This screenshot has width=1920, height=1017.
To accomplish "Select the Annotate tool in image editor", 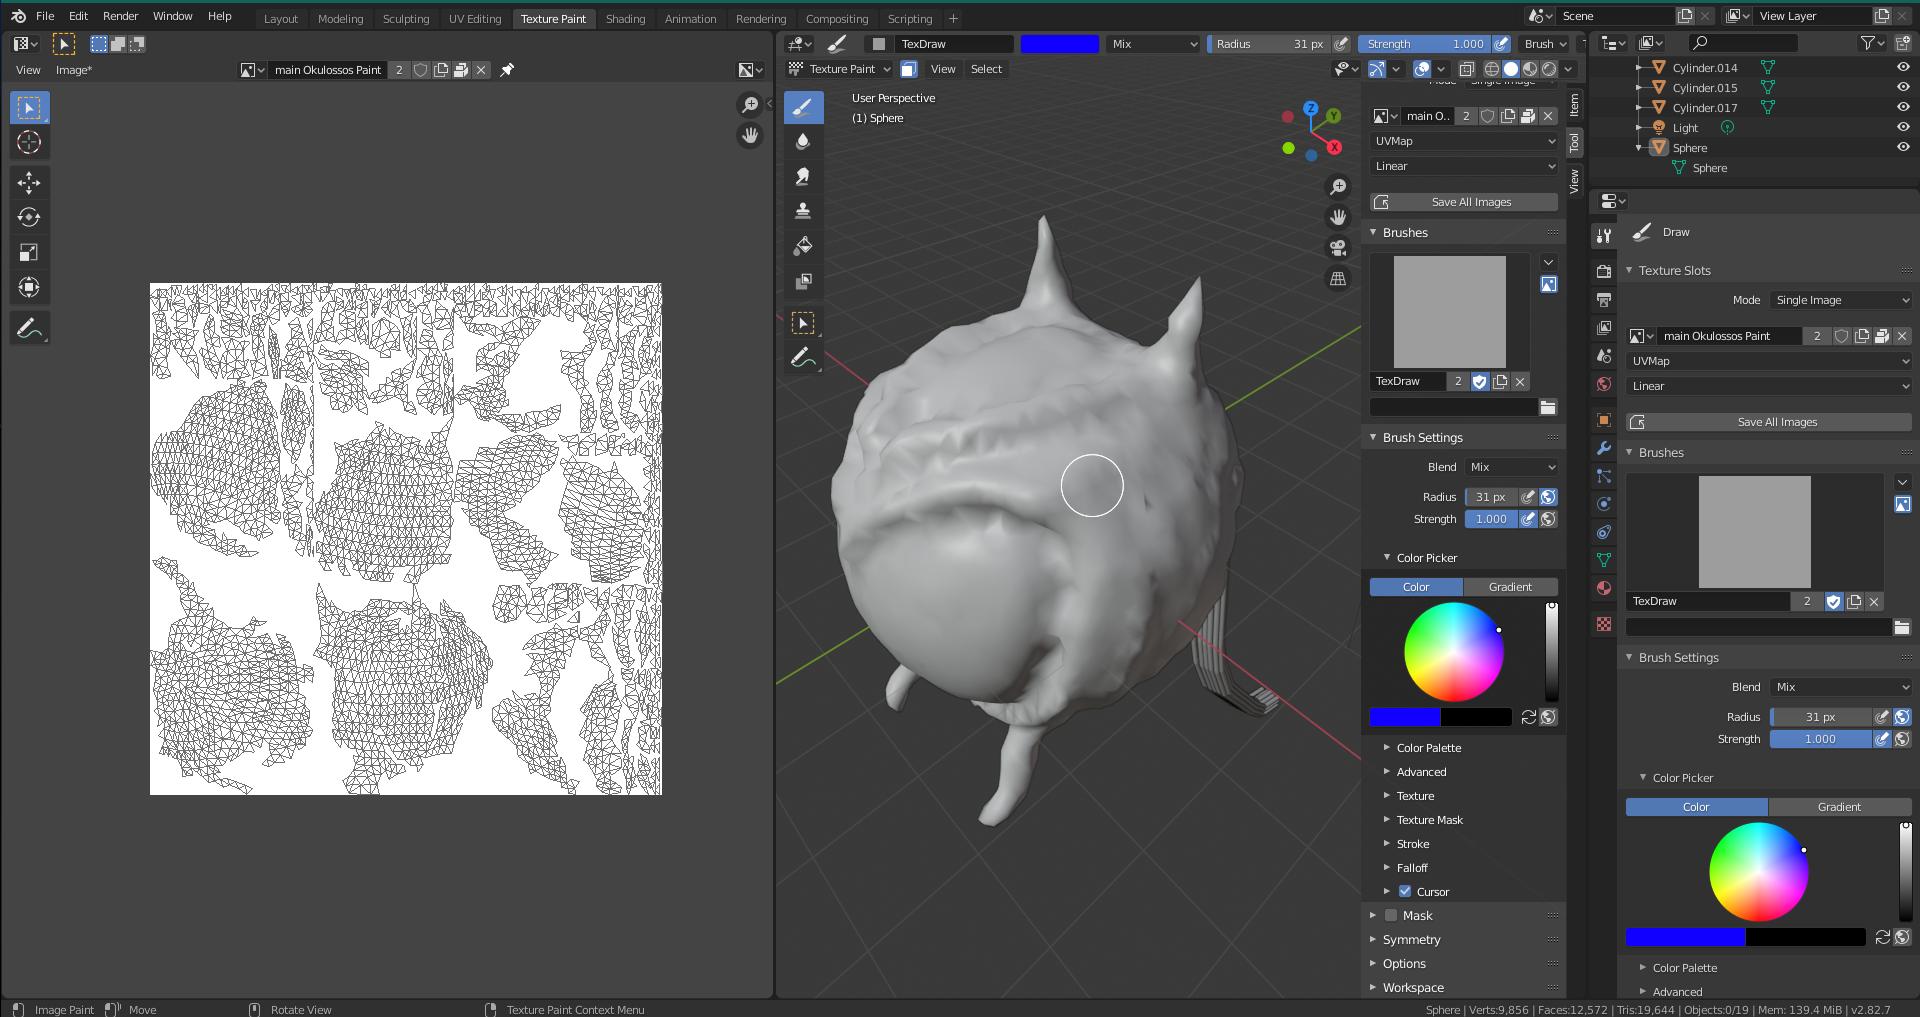I will coord(29,329).
